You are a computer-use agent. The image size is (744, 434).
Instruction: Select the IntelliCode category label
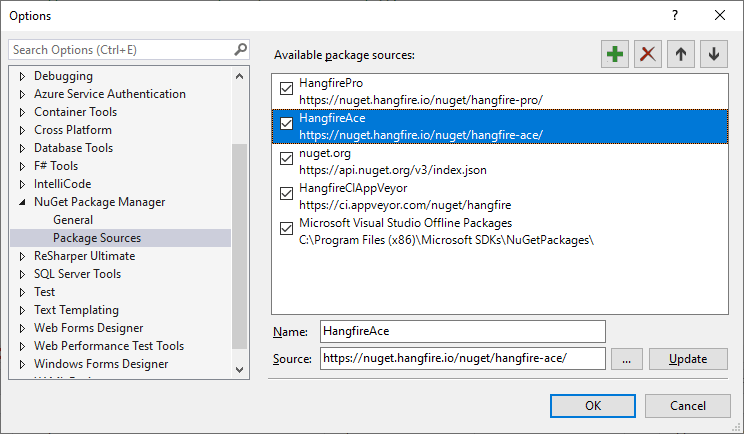tap(62, 184)
